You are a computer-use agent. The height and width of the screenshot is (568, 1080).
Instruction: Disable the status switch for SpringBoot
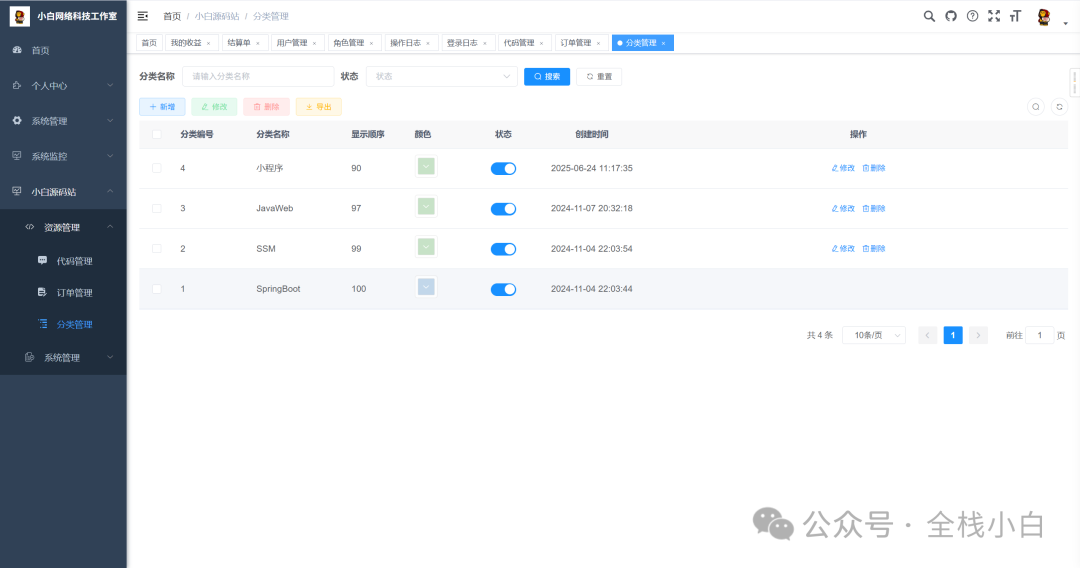tap(503, 289)
